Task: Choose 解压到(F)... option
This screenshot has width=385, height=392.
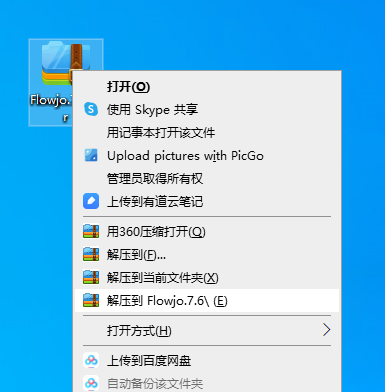Action: 207,255
